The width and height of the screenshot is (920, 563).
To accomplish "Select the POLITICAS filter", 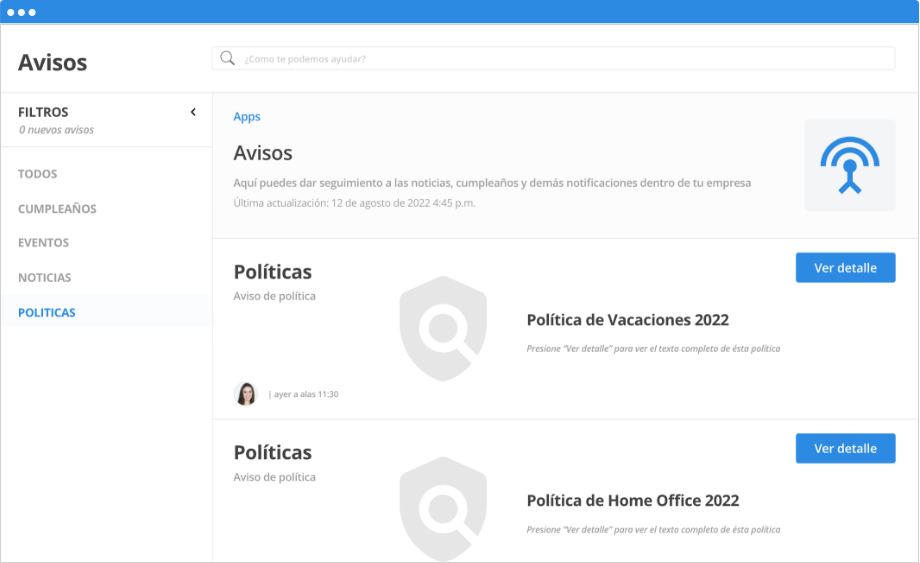I will point(47,313).
